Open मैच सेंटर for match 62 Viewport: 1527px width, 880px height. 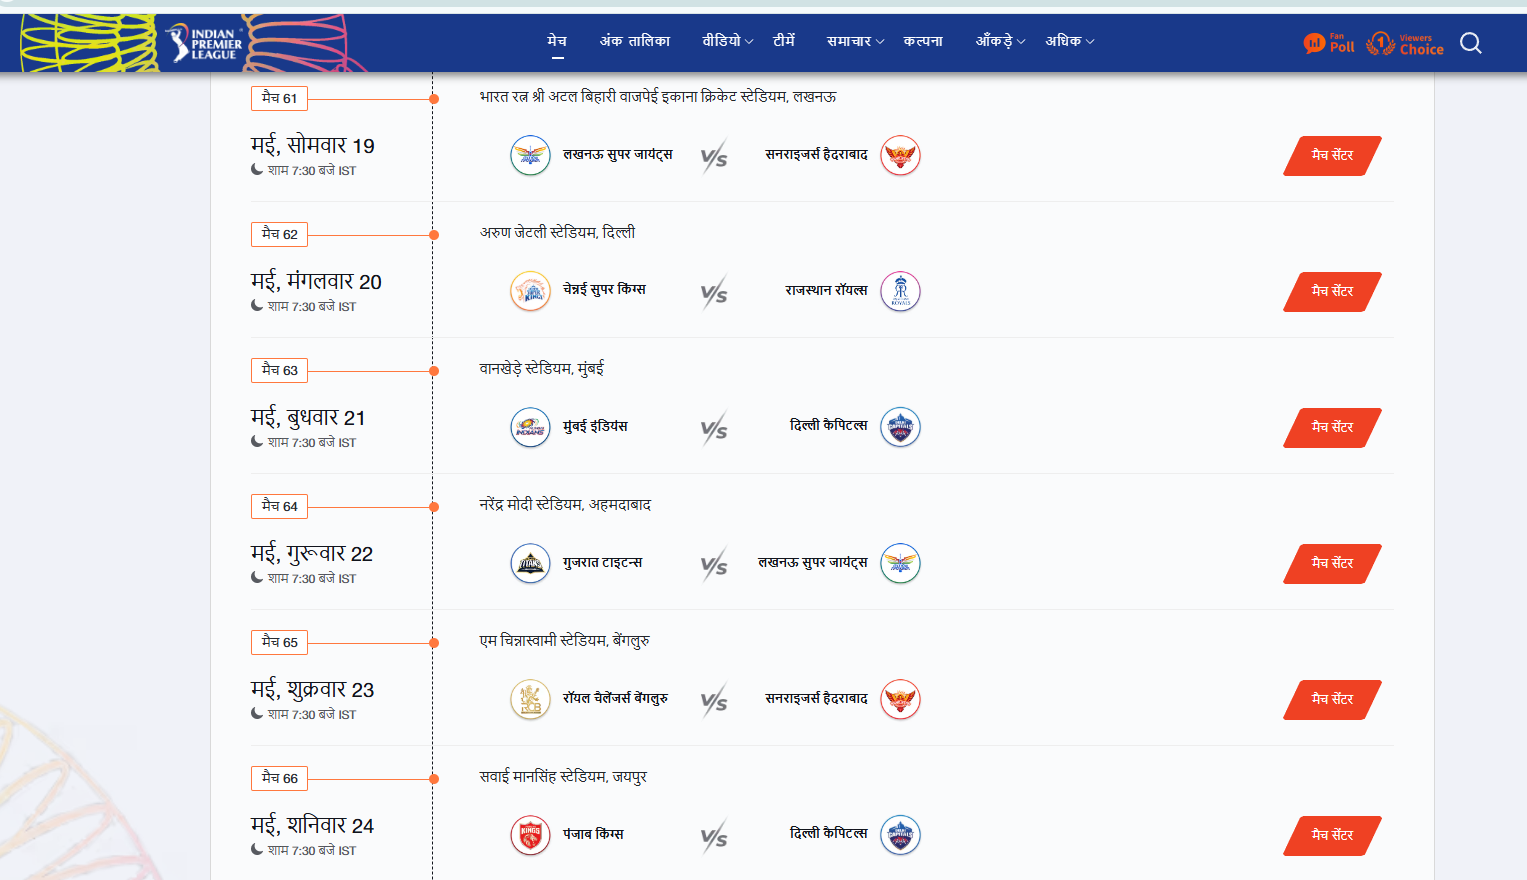1332,291
